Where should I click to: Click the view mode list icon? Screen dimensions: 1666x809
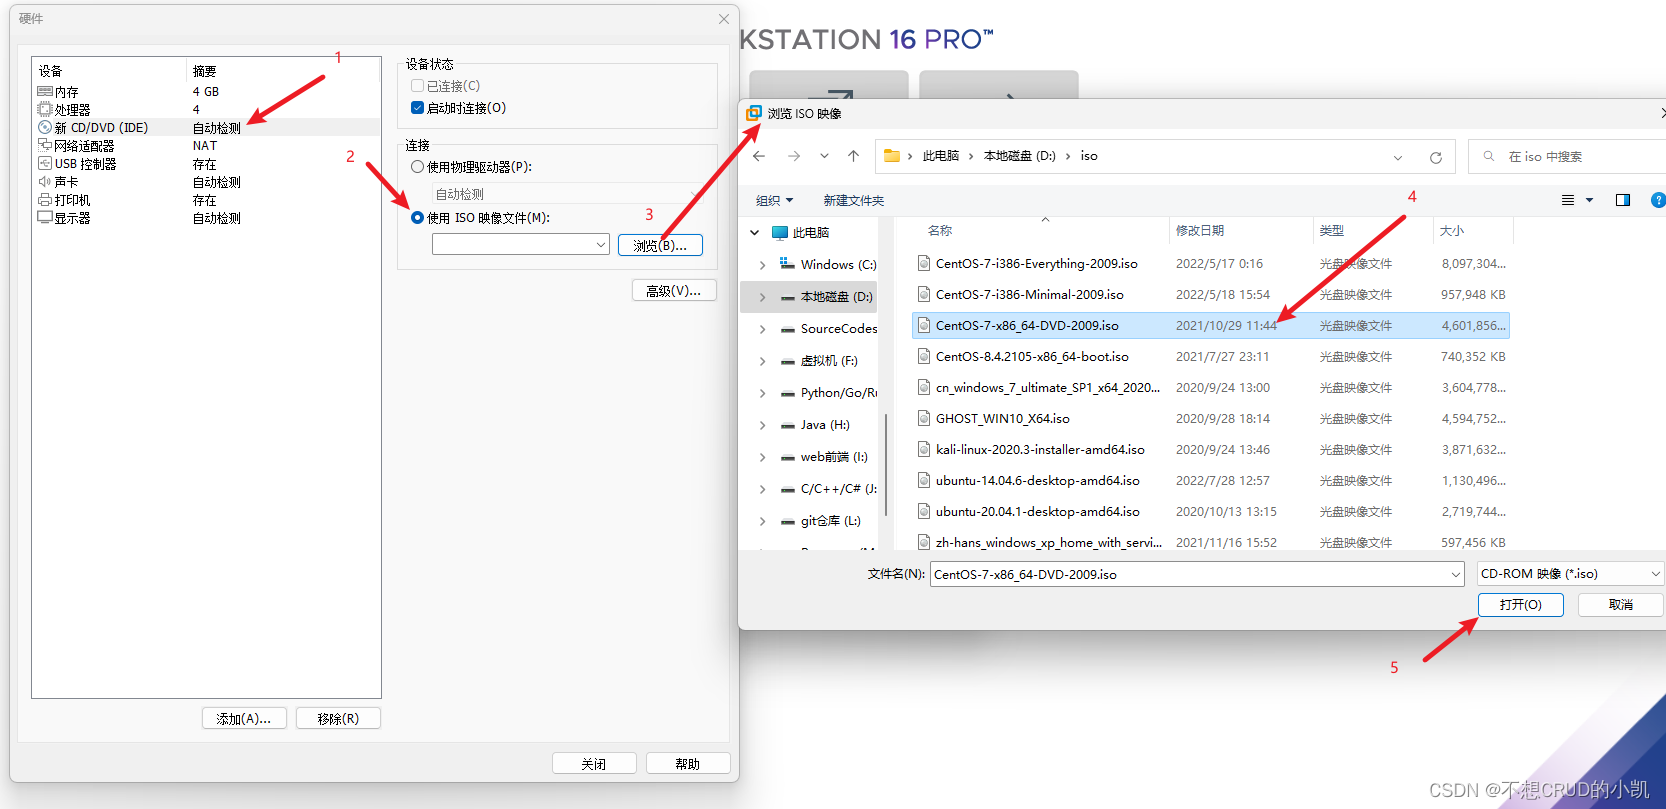click(1568, 200)
